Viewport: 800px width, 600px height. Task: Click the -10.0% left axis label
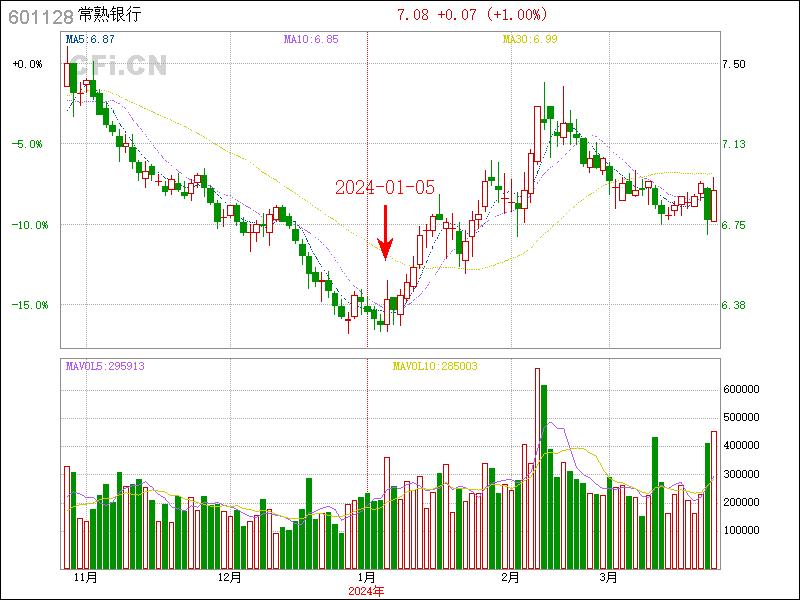tap(30, 225)
